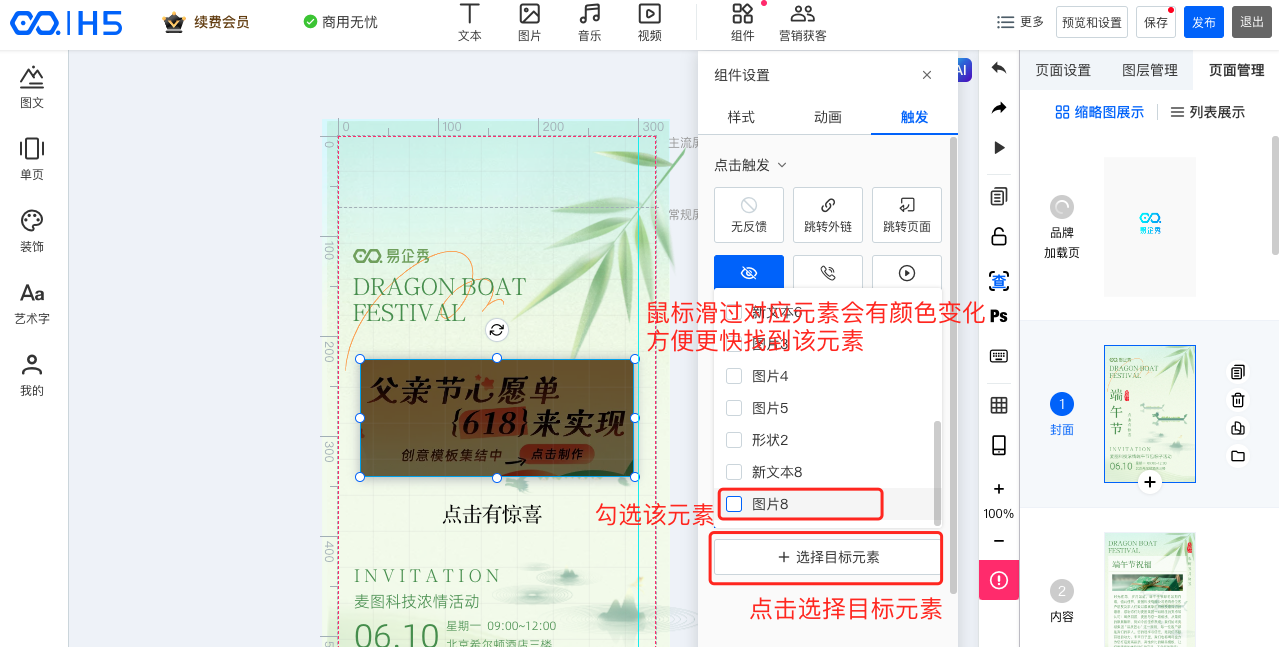Select the 无反馈 trigger option
1279x647 pixels.
coord(748,215)
